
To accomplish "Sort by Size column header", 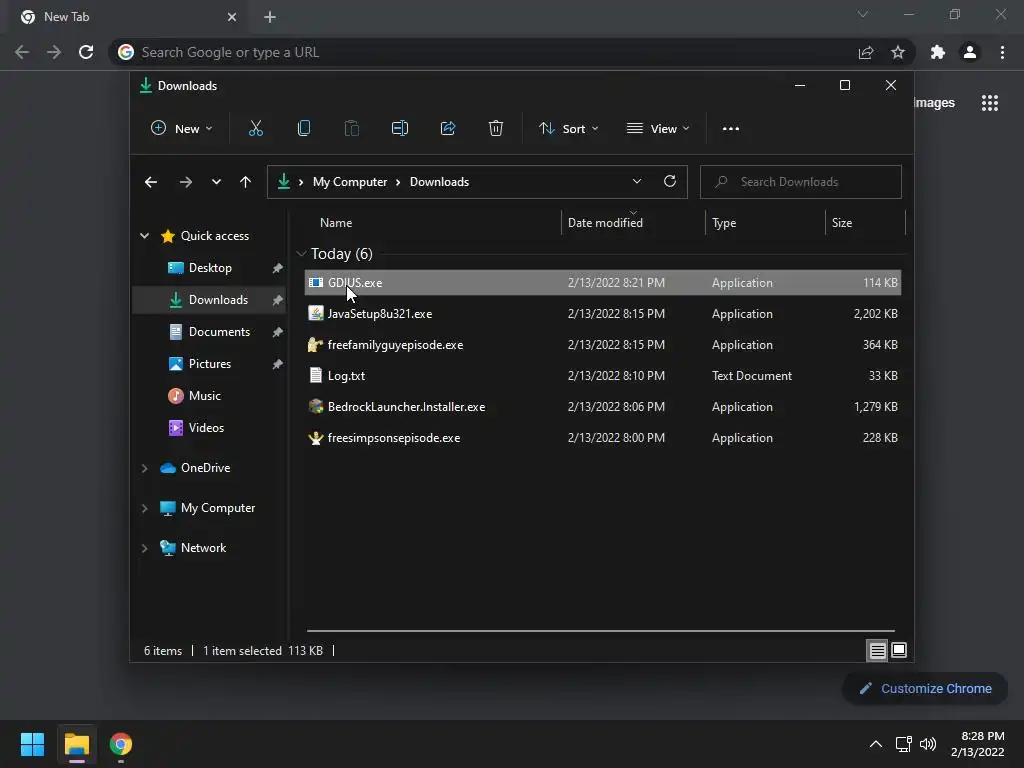I will pyautogui.click(x=842, y=223).
